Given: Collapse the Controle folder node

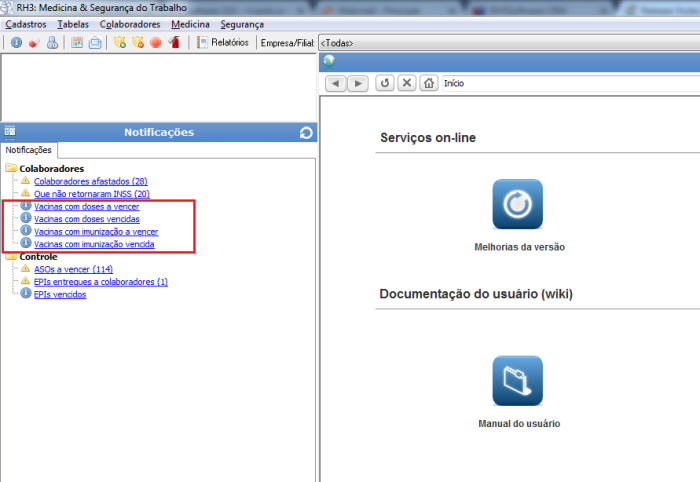Looking at the screenshot, I should pyautogui.click(x=12, y=257).
